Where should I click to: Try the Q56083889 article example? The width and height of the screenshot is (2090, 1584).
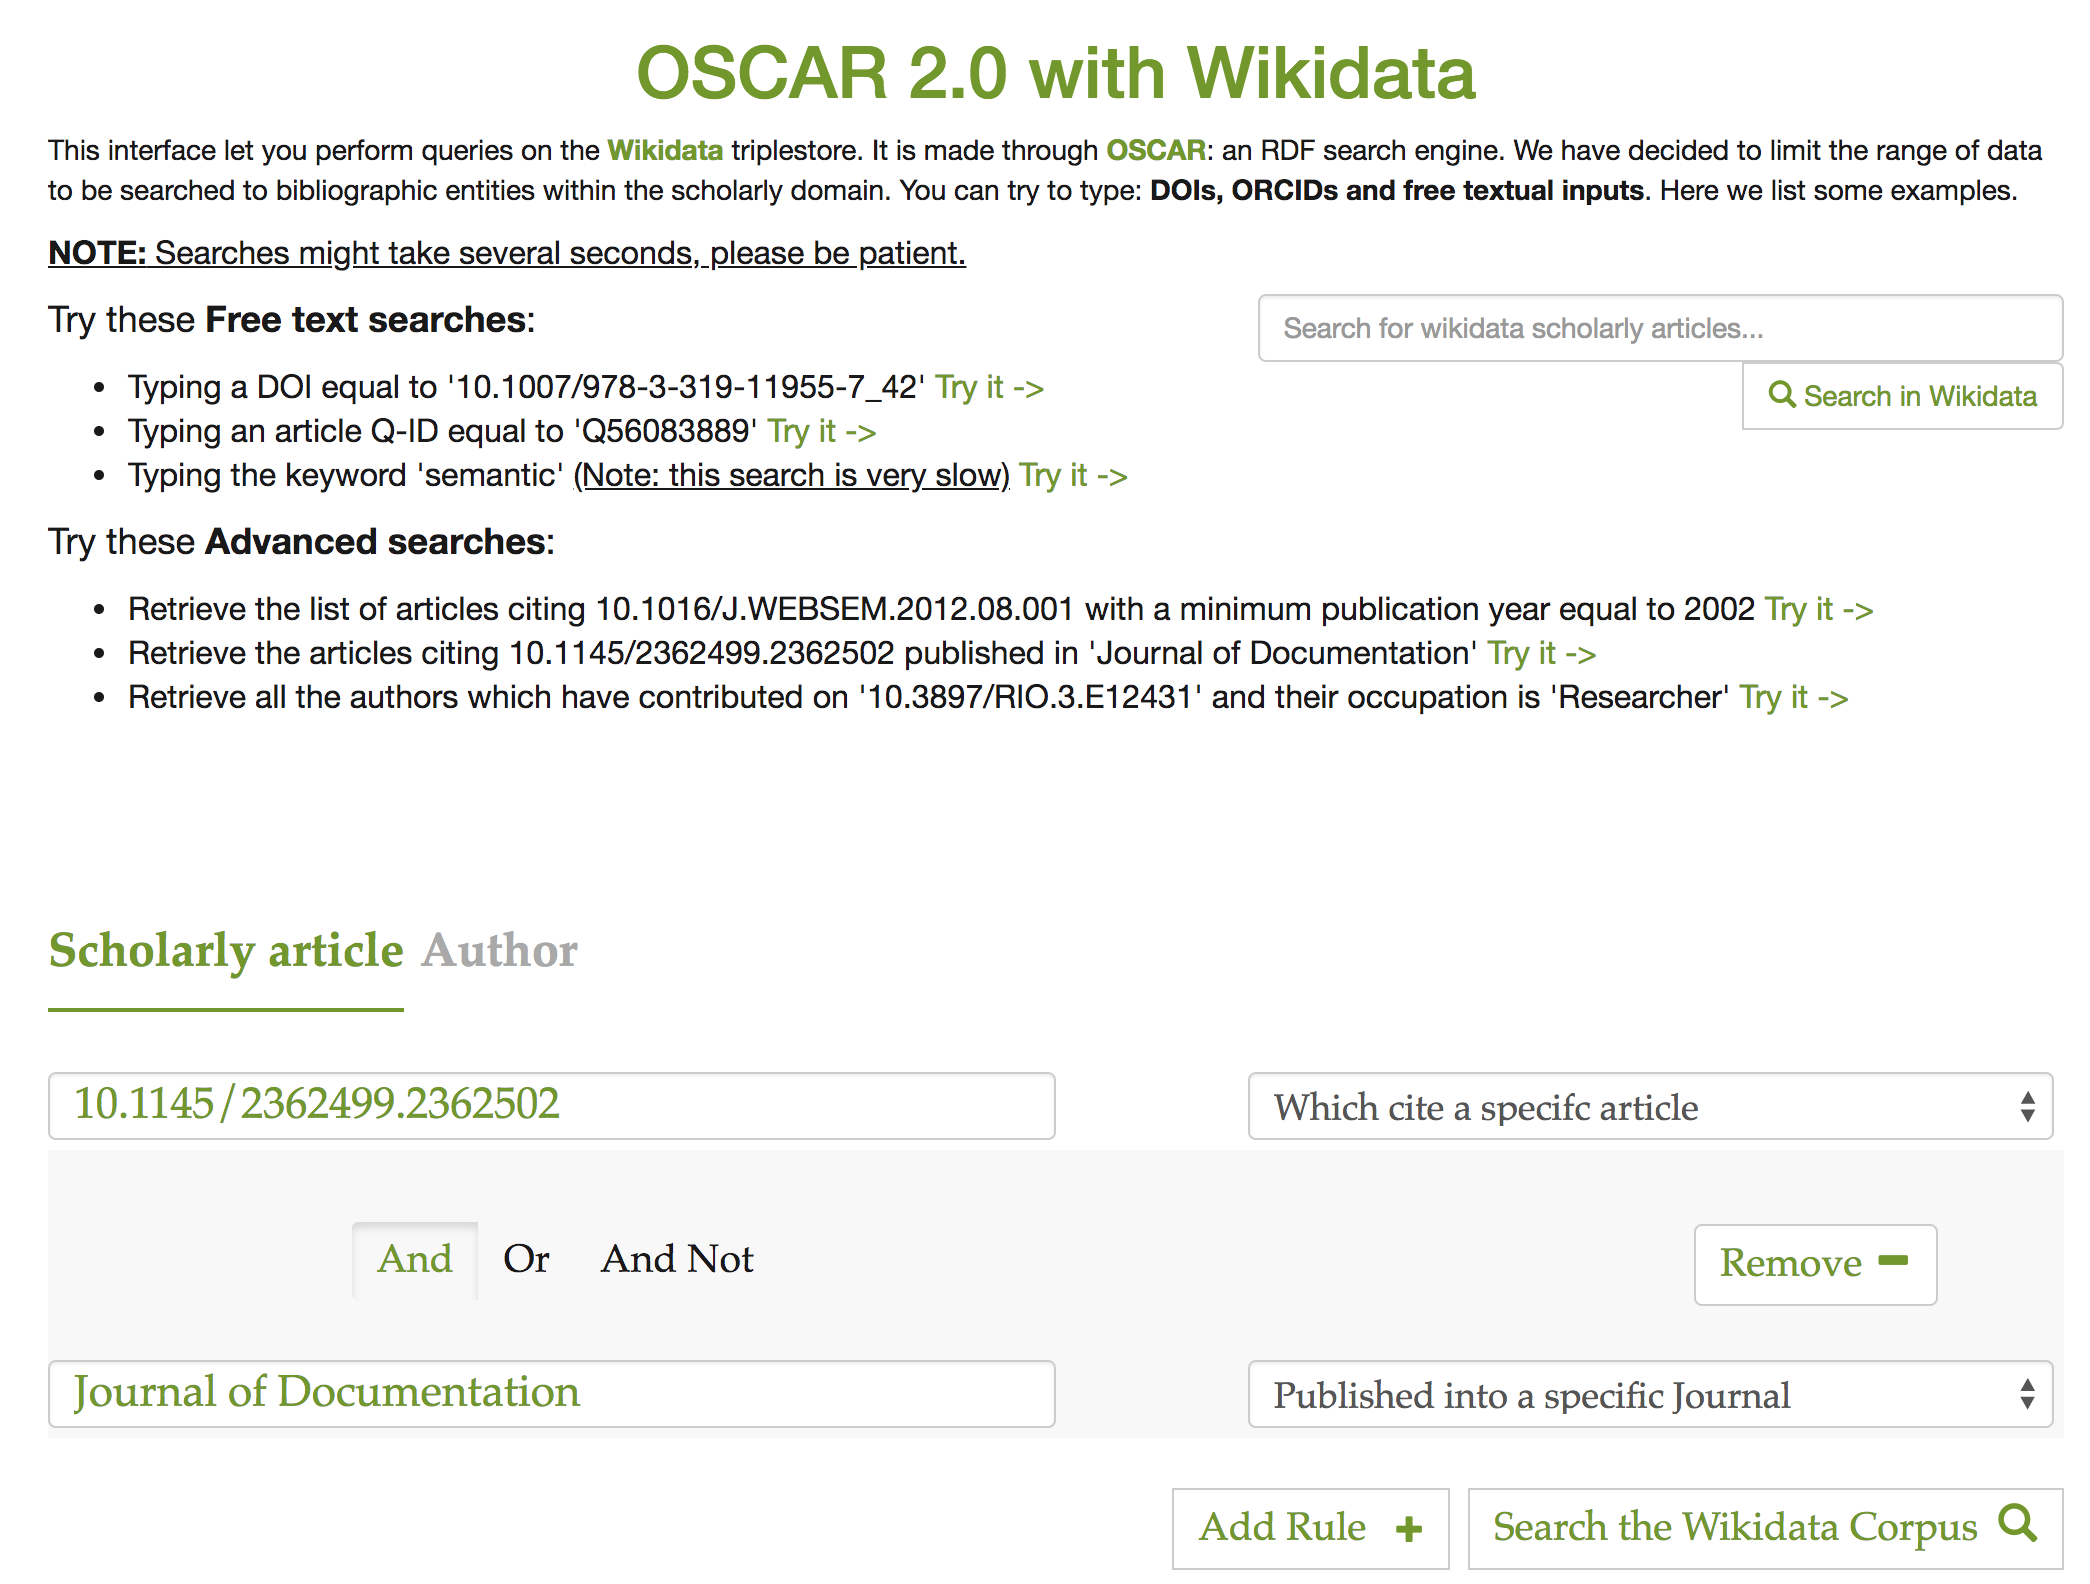click(x=821, y=431)
